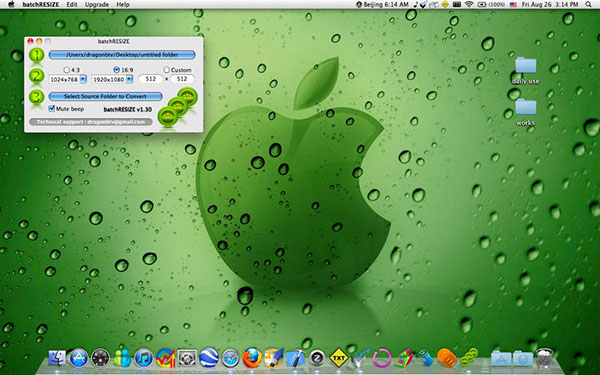Viewport: 600px width, 375px height.
Task: Open the paintbrush drawing app in Dock
Action: coord(274,358)
